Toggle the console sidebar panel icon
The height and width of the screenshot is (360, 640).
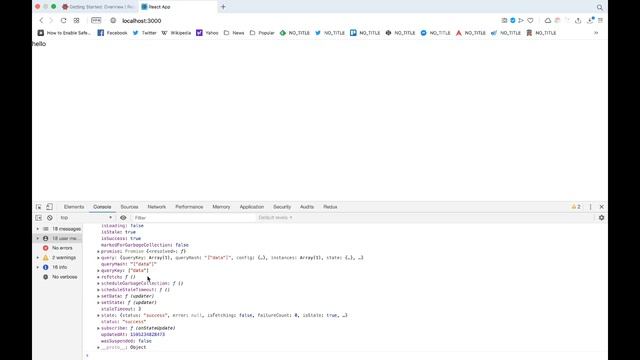pyautogui.click(x=38, y=218)
